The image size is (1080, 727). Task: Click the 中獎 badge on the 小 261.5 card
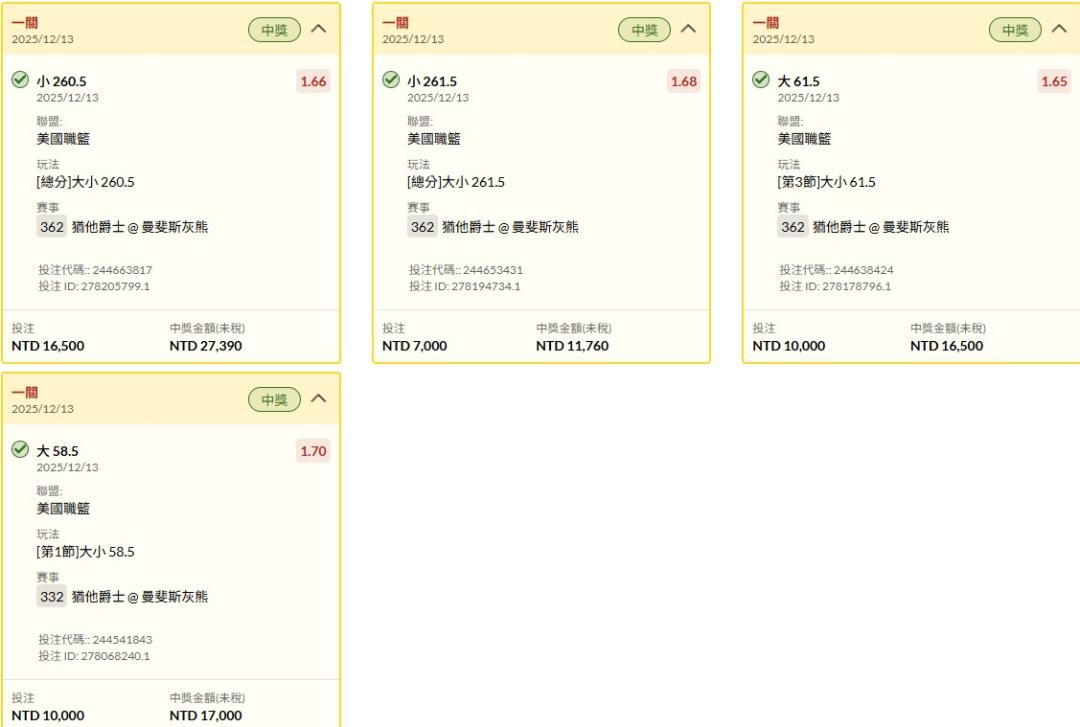coord(644,30)
